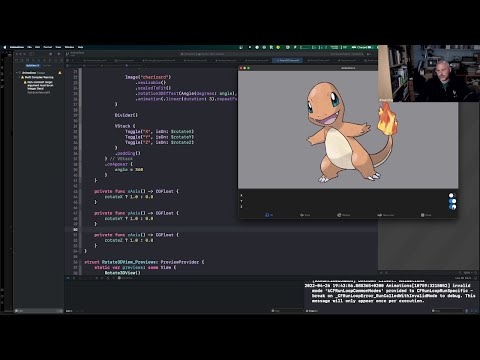Open the View menu
480x360 pixels.
click(58, 47)
